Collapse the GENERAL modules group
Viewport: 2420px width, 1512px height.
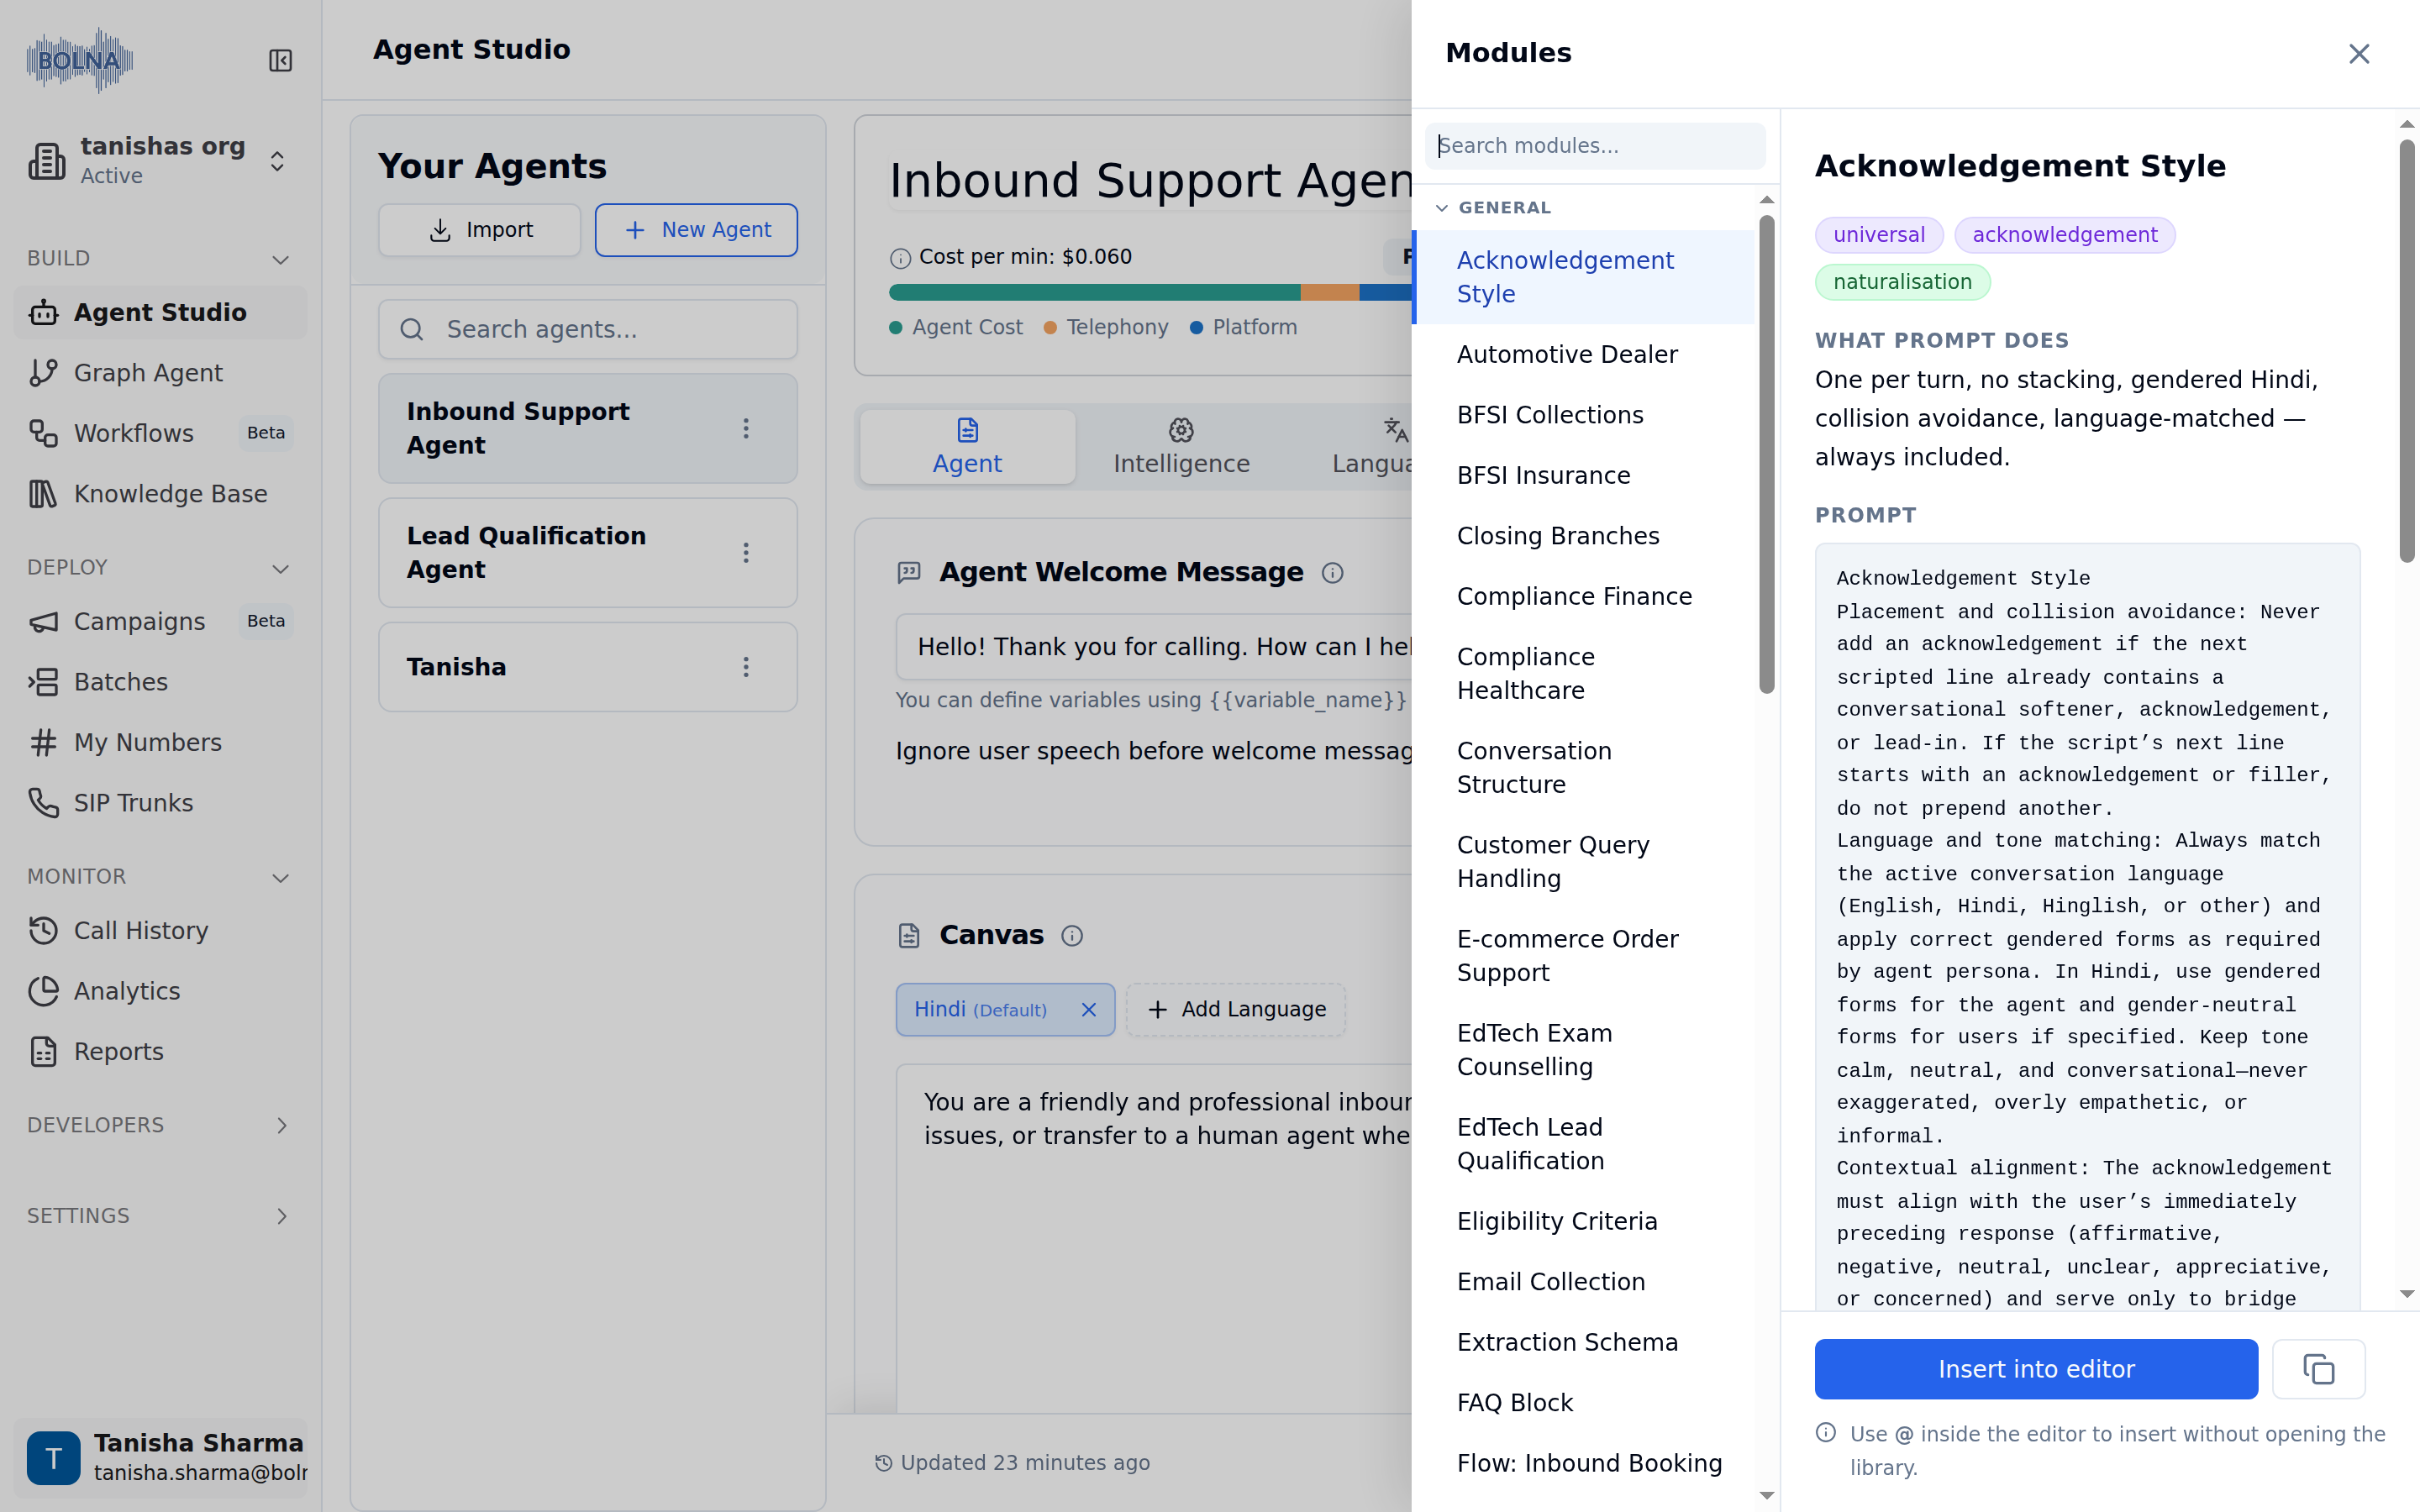(x=1495, y=208)
